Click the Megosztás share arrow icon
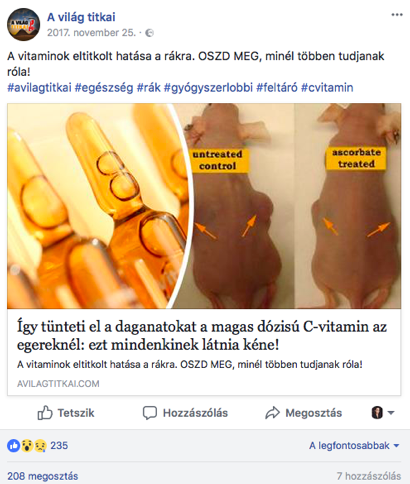 (x=272, y=413)
